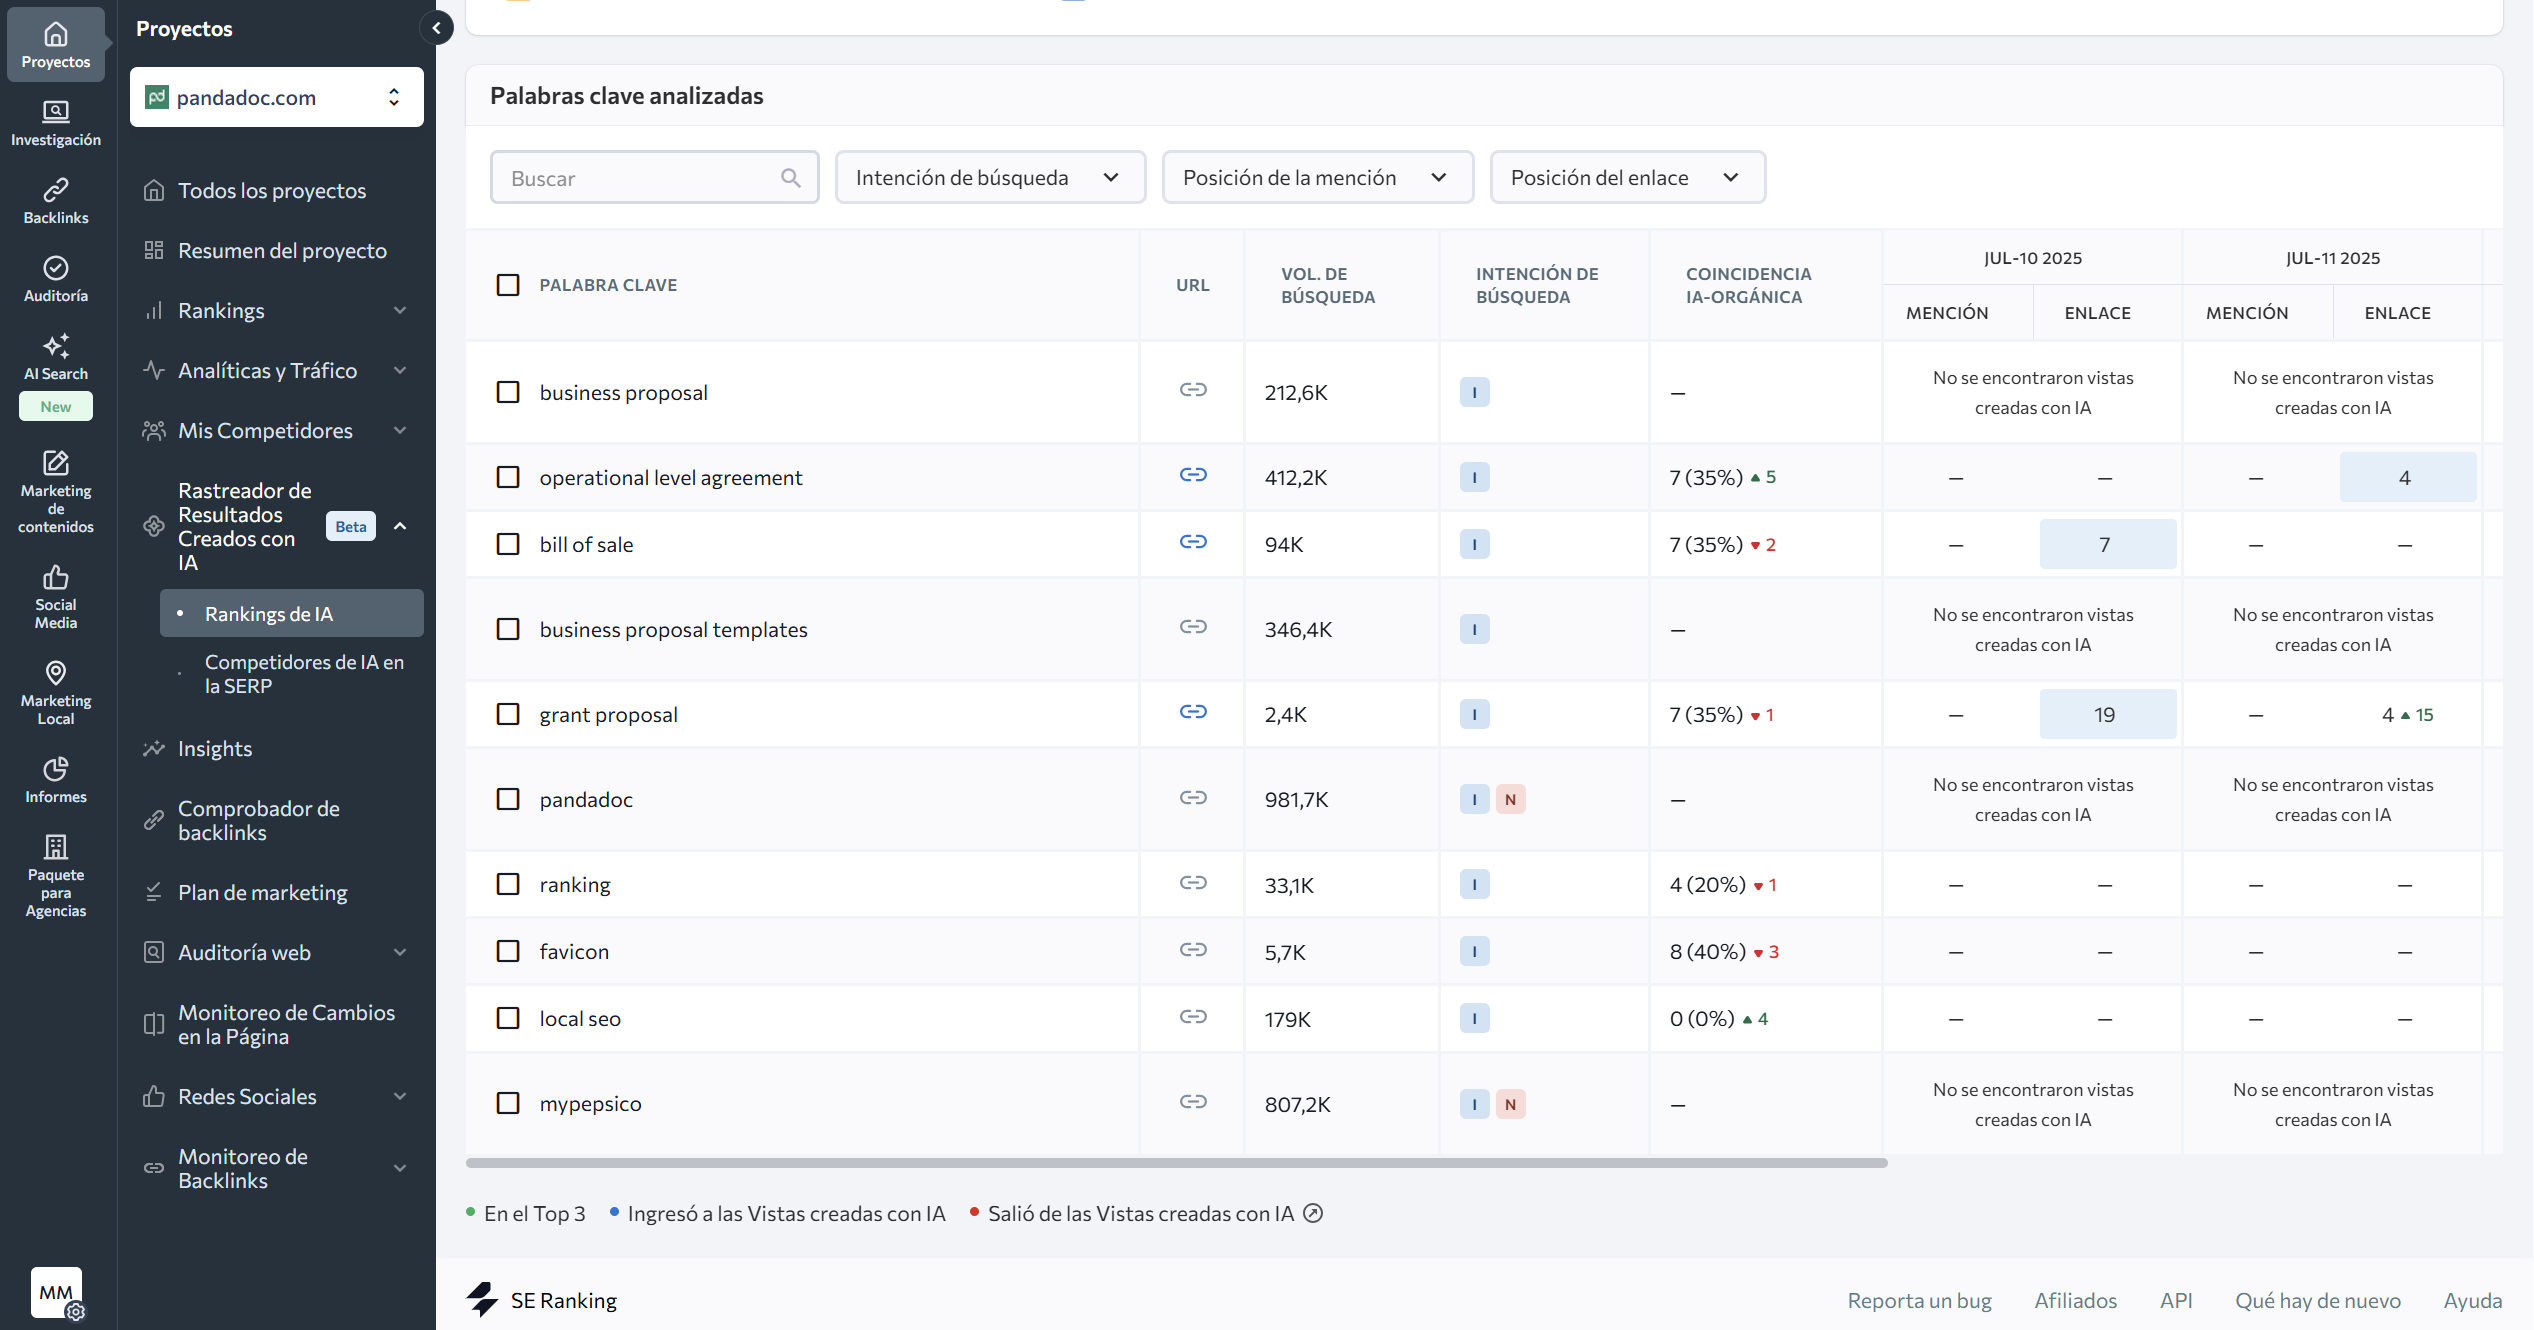Click the Reporta un bug link
The height and width of the screenshot is (1330, 2534).
point(1919,1300)
